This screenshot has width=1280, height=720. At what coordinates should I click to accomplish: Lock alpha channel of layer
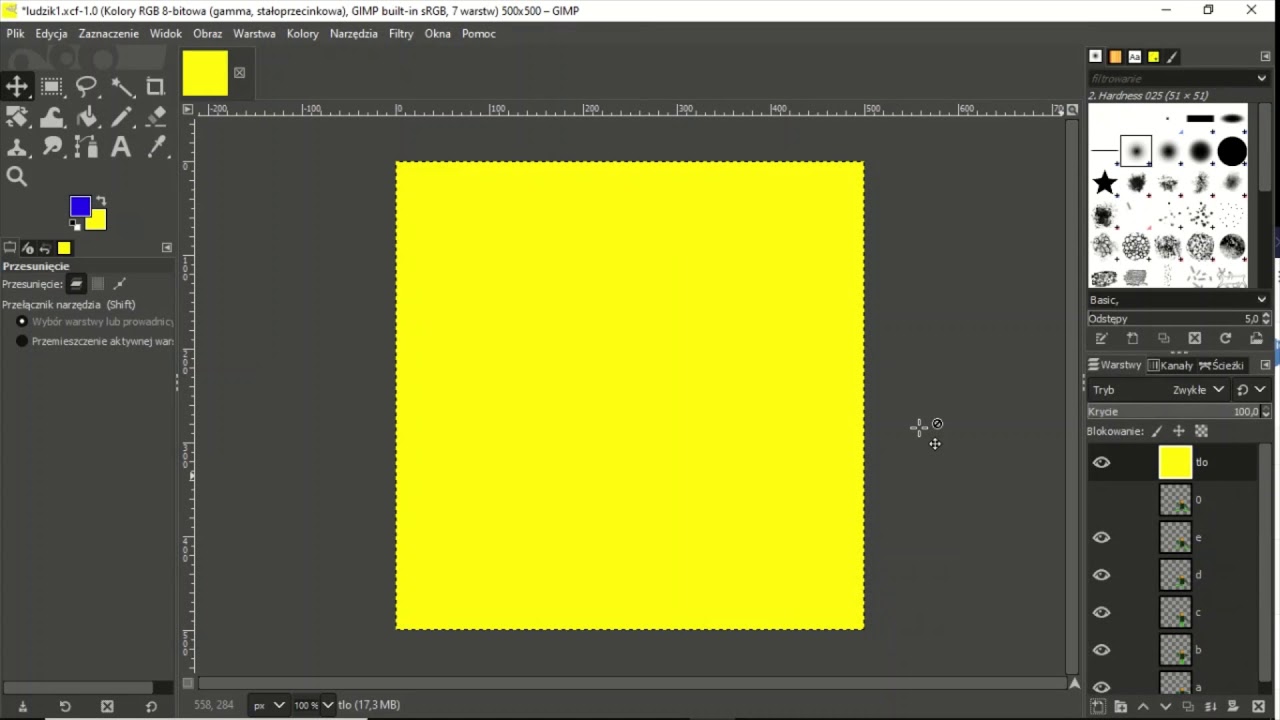[1201, 431]
